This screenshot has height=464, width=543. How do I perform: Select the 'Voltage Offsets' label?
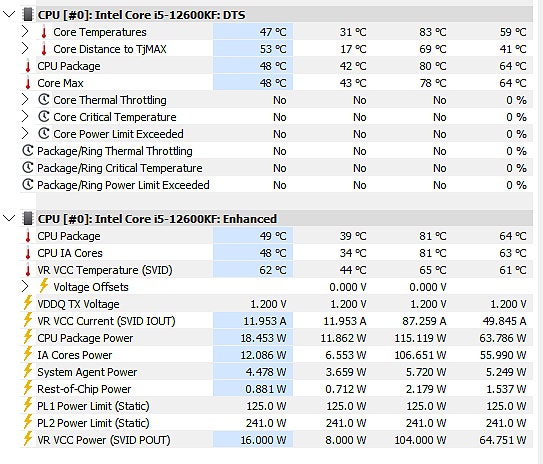pos(91,287)
